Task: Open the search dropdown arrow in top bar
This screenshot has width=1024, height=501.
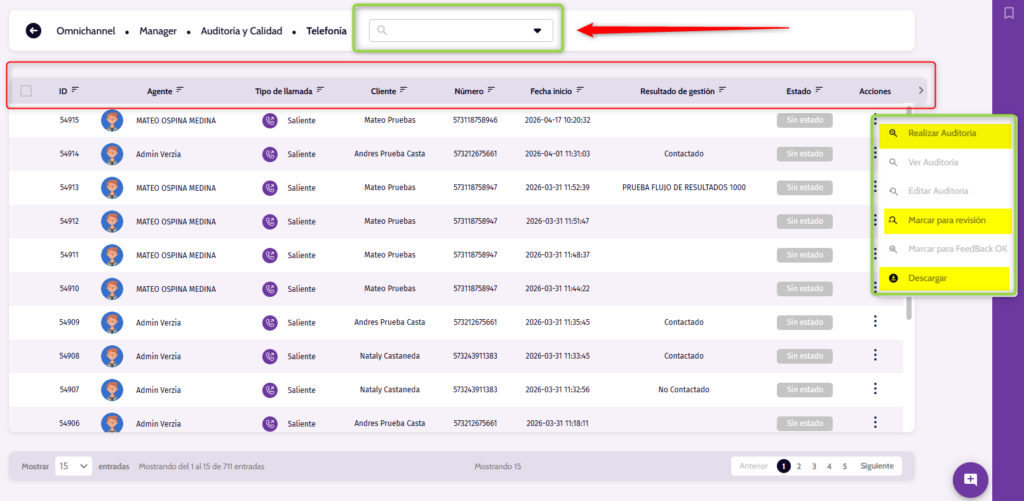Action: pyautogui.click(x=537, y=31)
